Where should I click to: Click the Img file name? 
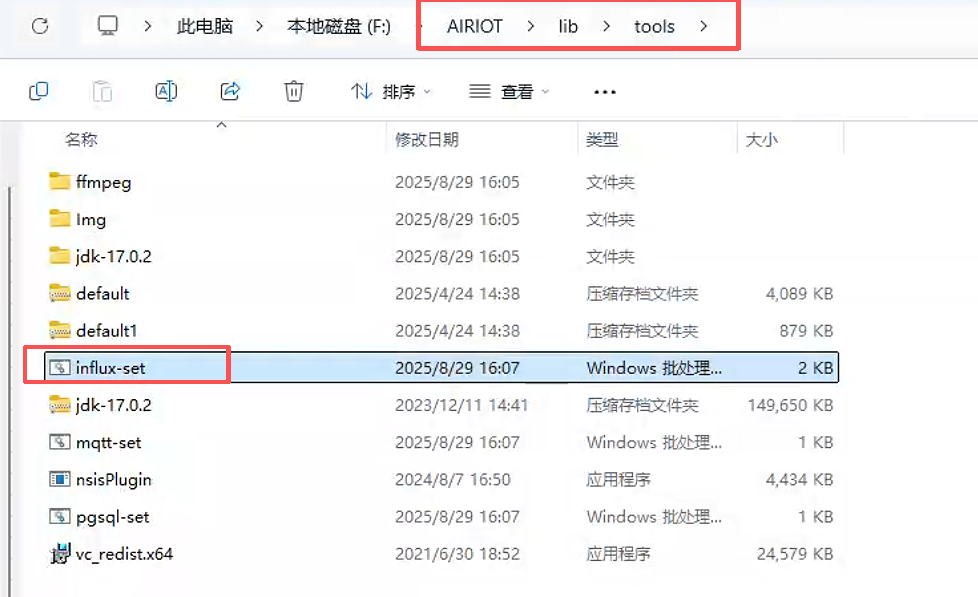pyautogui.click(x=91, y=220)
